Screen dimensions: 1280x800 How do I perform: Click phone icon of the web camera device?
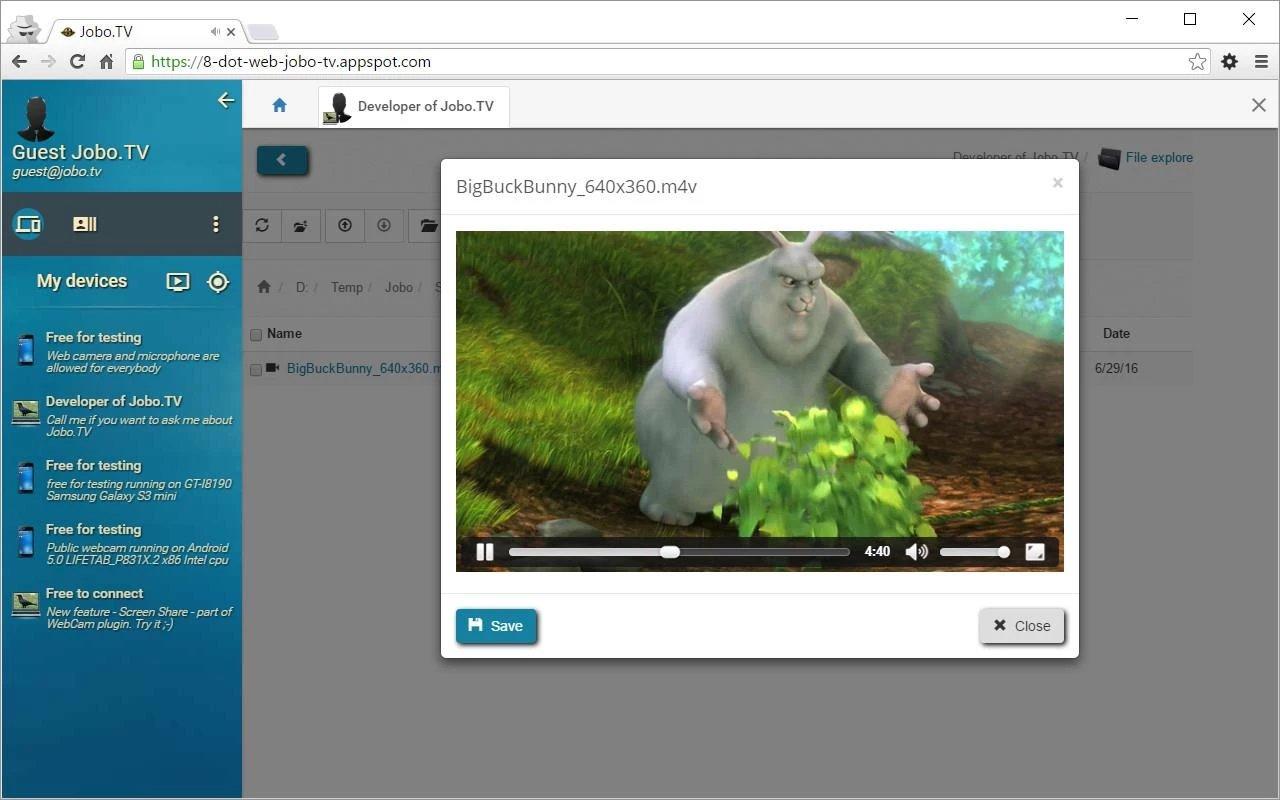26,350
